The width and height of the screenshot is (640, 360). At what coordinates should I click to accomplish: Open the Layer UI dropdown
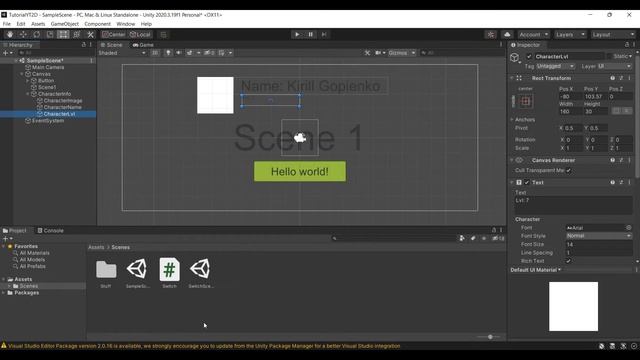(x=615, y=66)
